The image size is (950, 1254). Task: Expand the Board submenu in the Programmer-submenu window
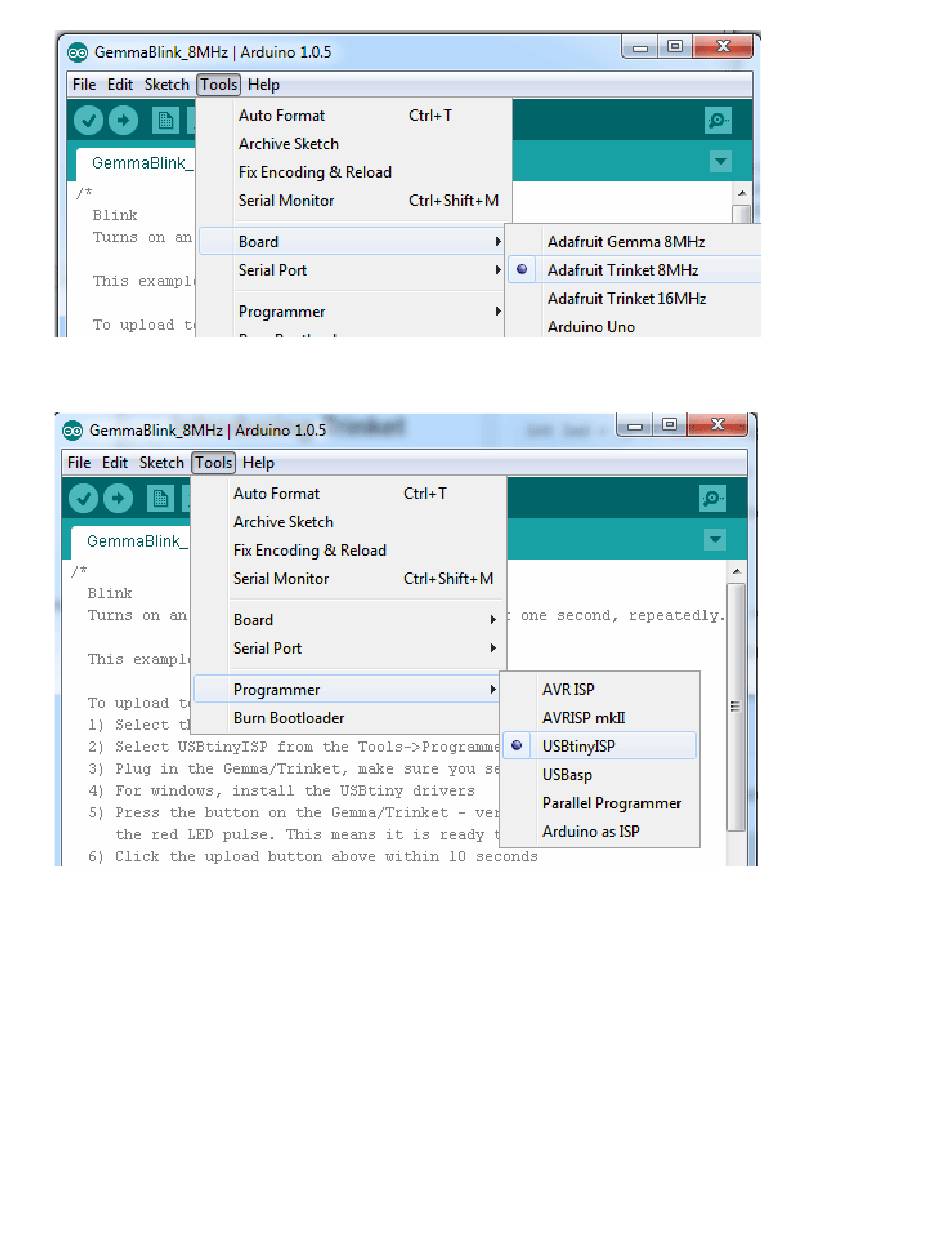(349, 620)
